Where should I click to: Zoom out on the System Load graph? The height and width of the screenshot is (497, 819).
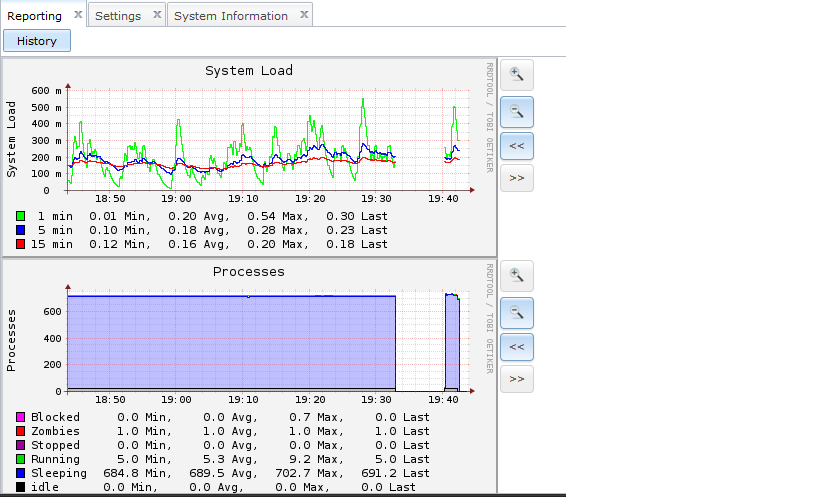click(x=517, y=112)
